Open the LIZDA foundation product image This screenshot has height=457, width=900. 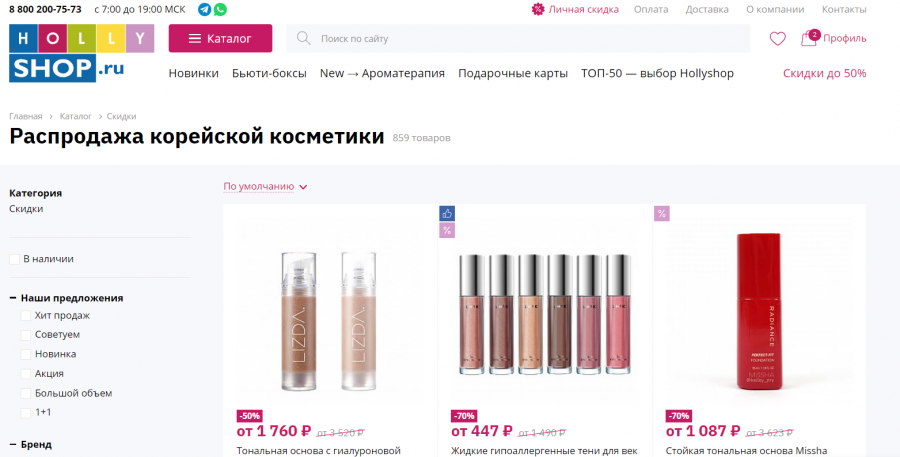[329, 322]
